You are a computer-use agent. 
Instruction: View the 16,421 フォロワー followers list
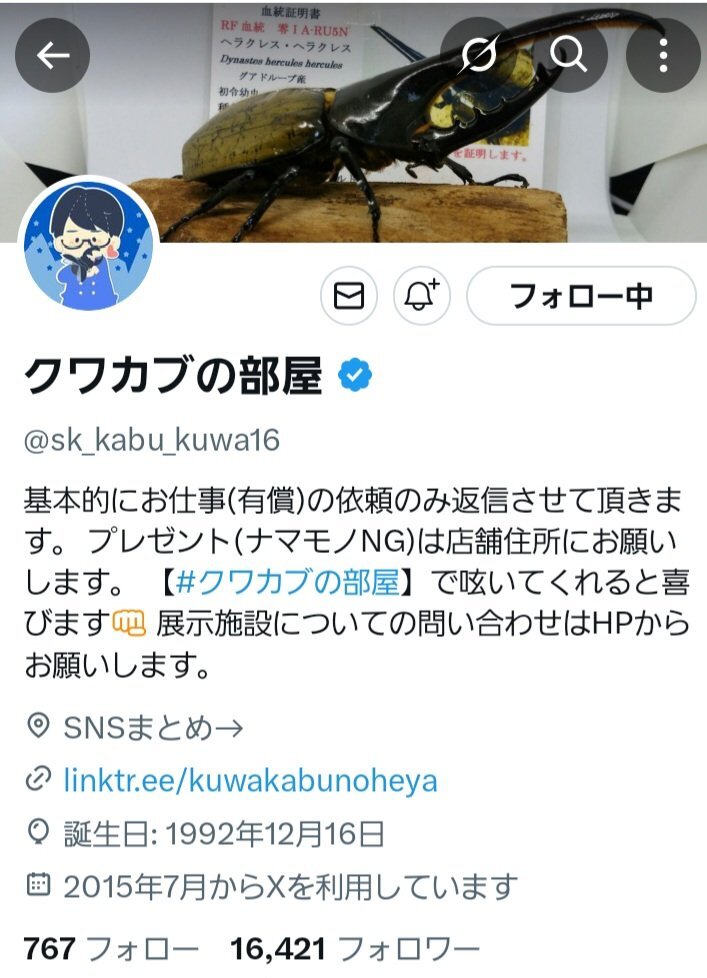click(x=355, y=949)
